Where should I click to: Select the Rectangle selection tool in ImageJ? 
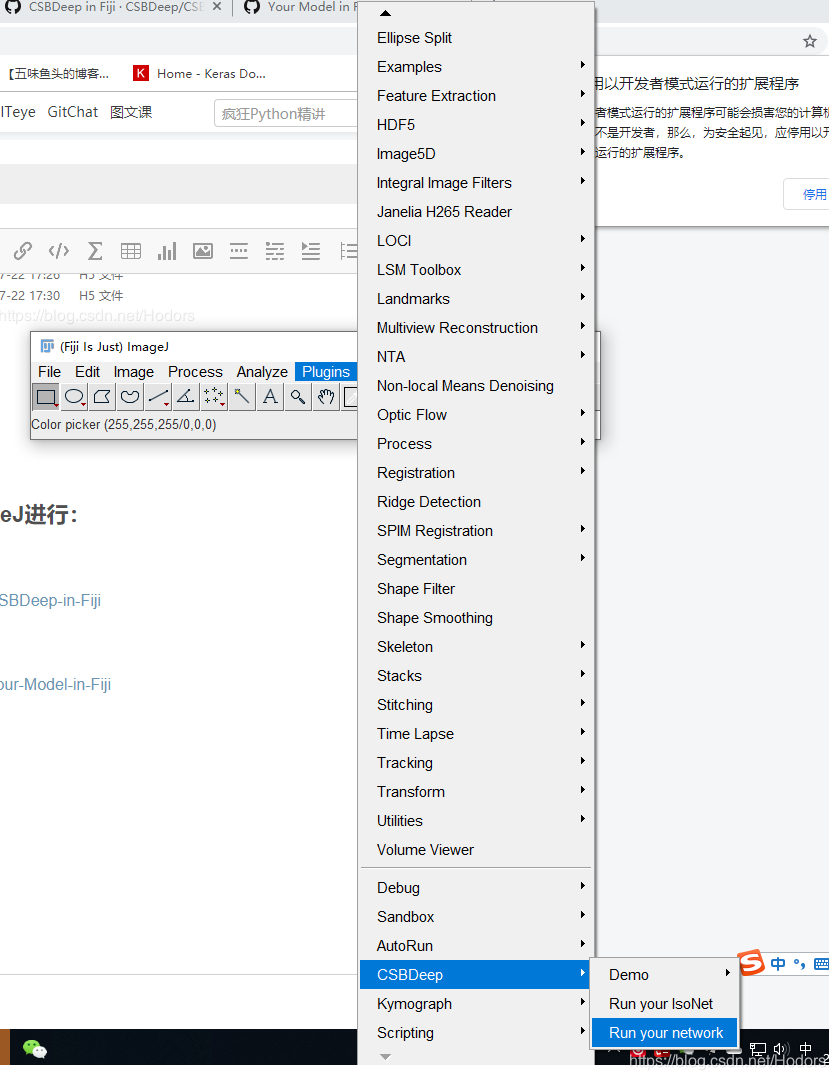click(46, 397)
